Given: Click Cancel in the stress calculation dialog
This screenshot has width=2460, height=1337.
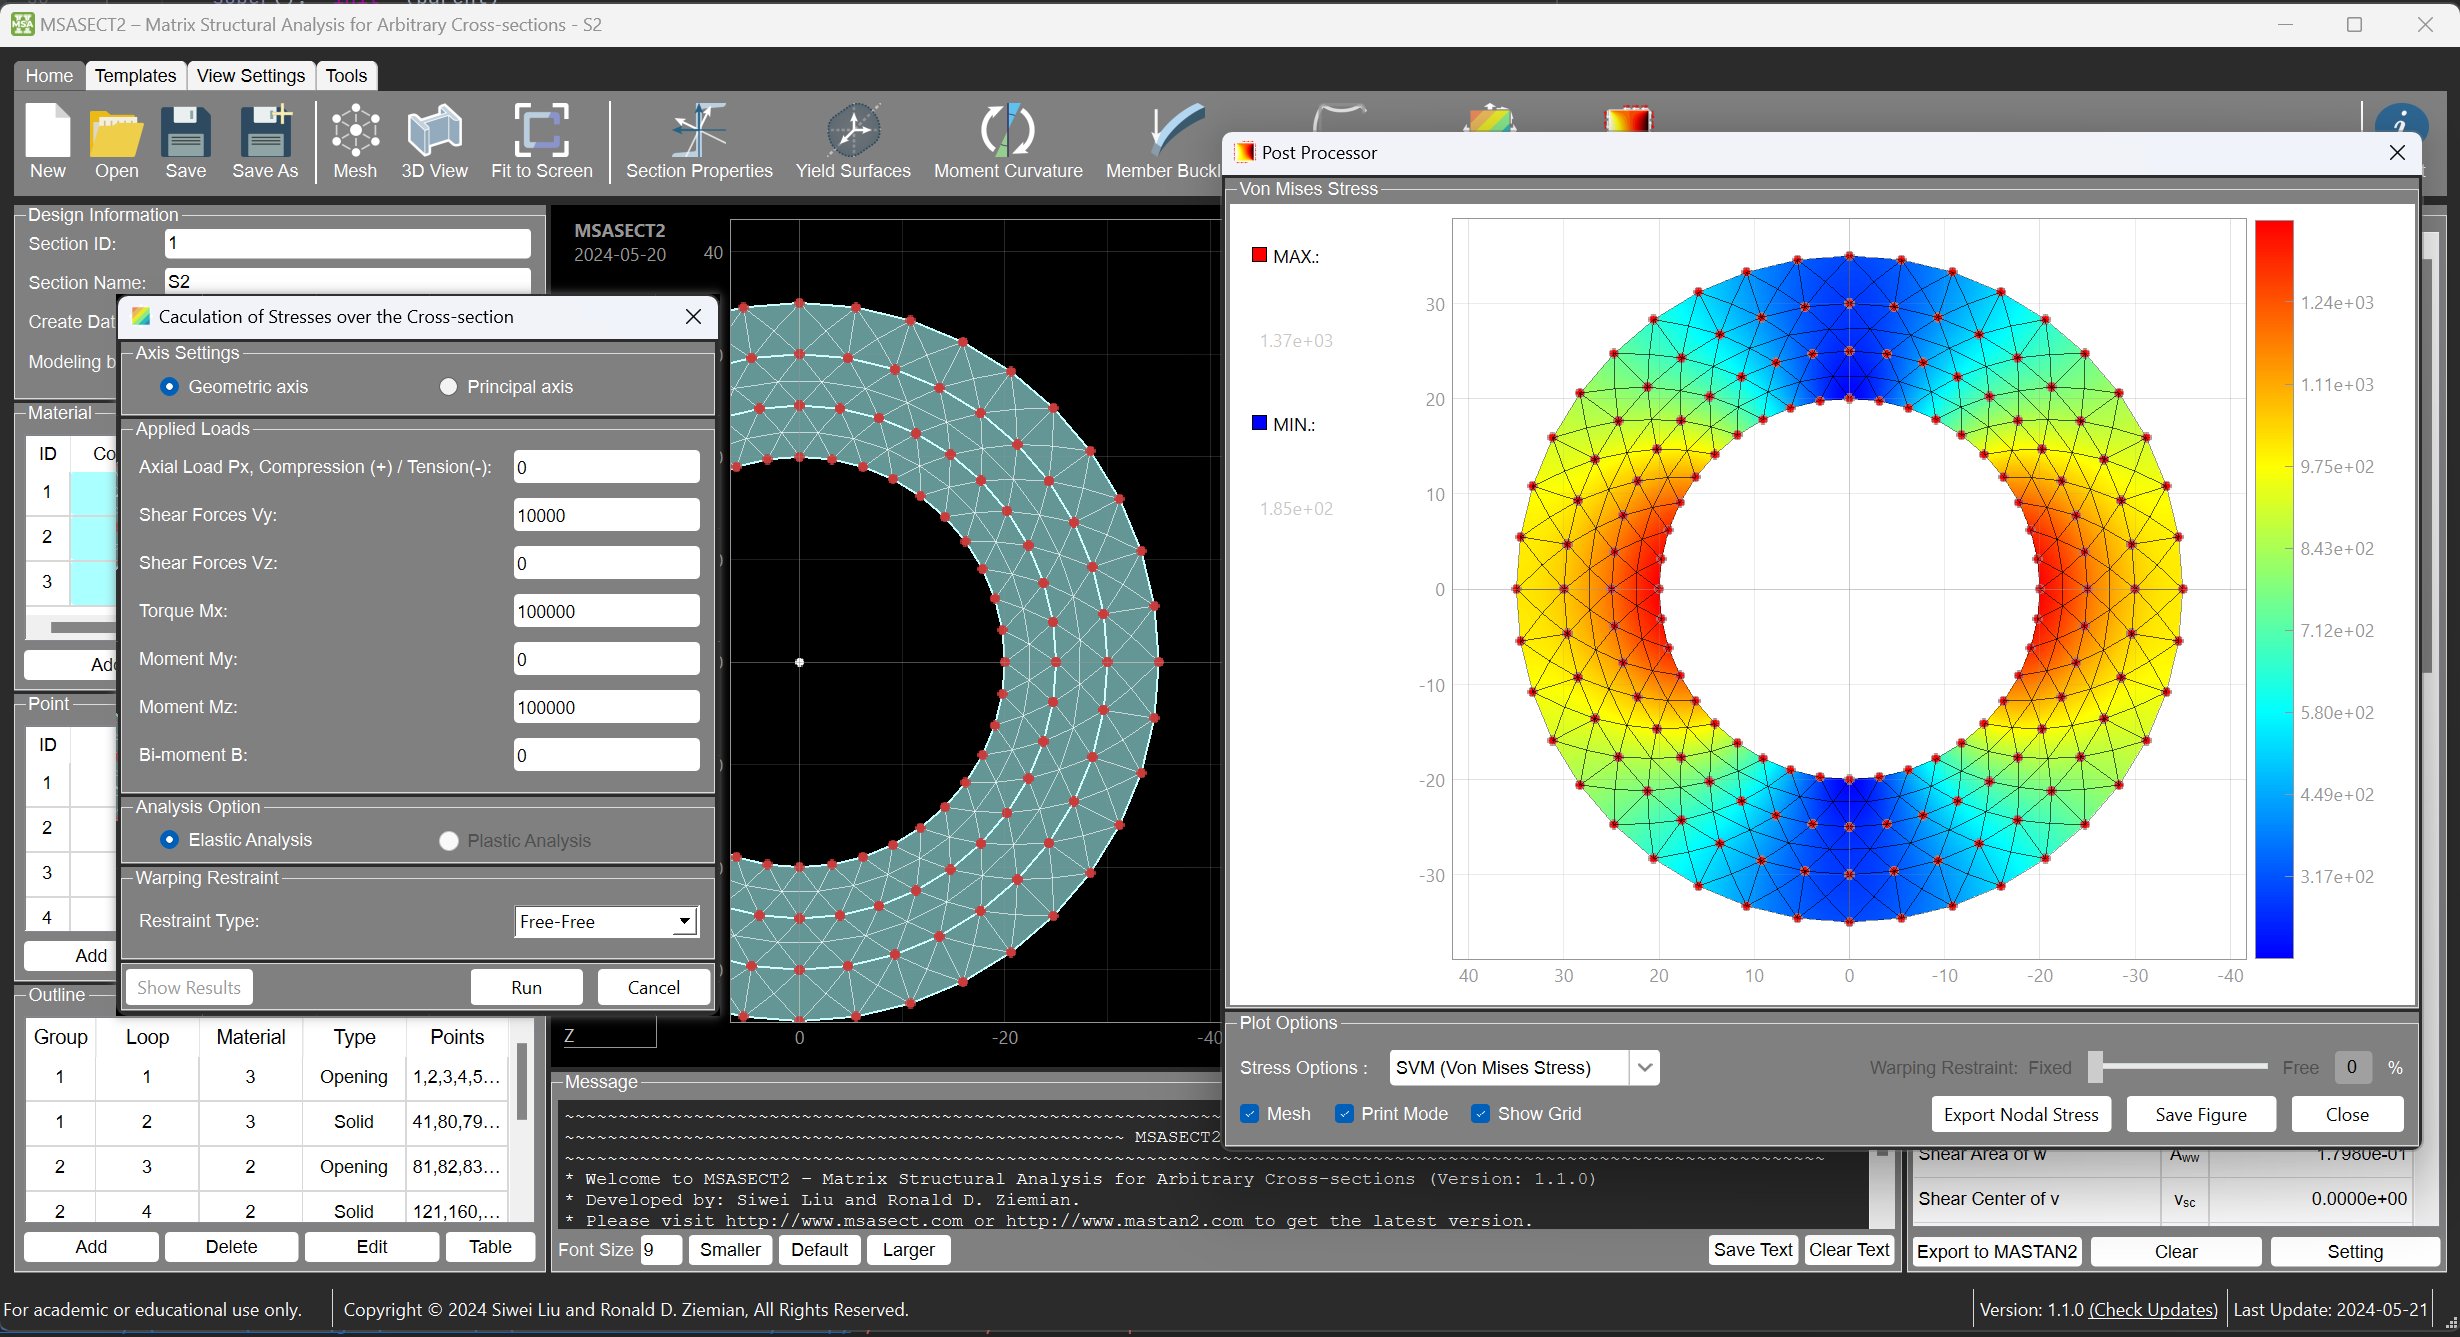Looking at the screenshot, I should (653, 987).
